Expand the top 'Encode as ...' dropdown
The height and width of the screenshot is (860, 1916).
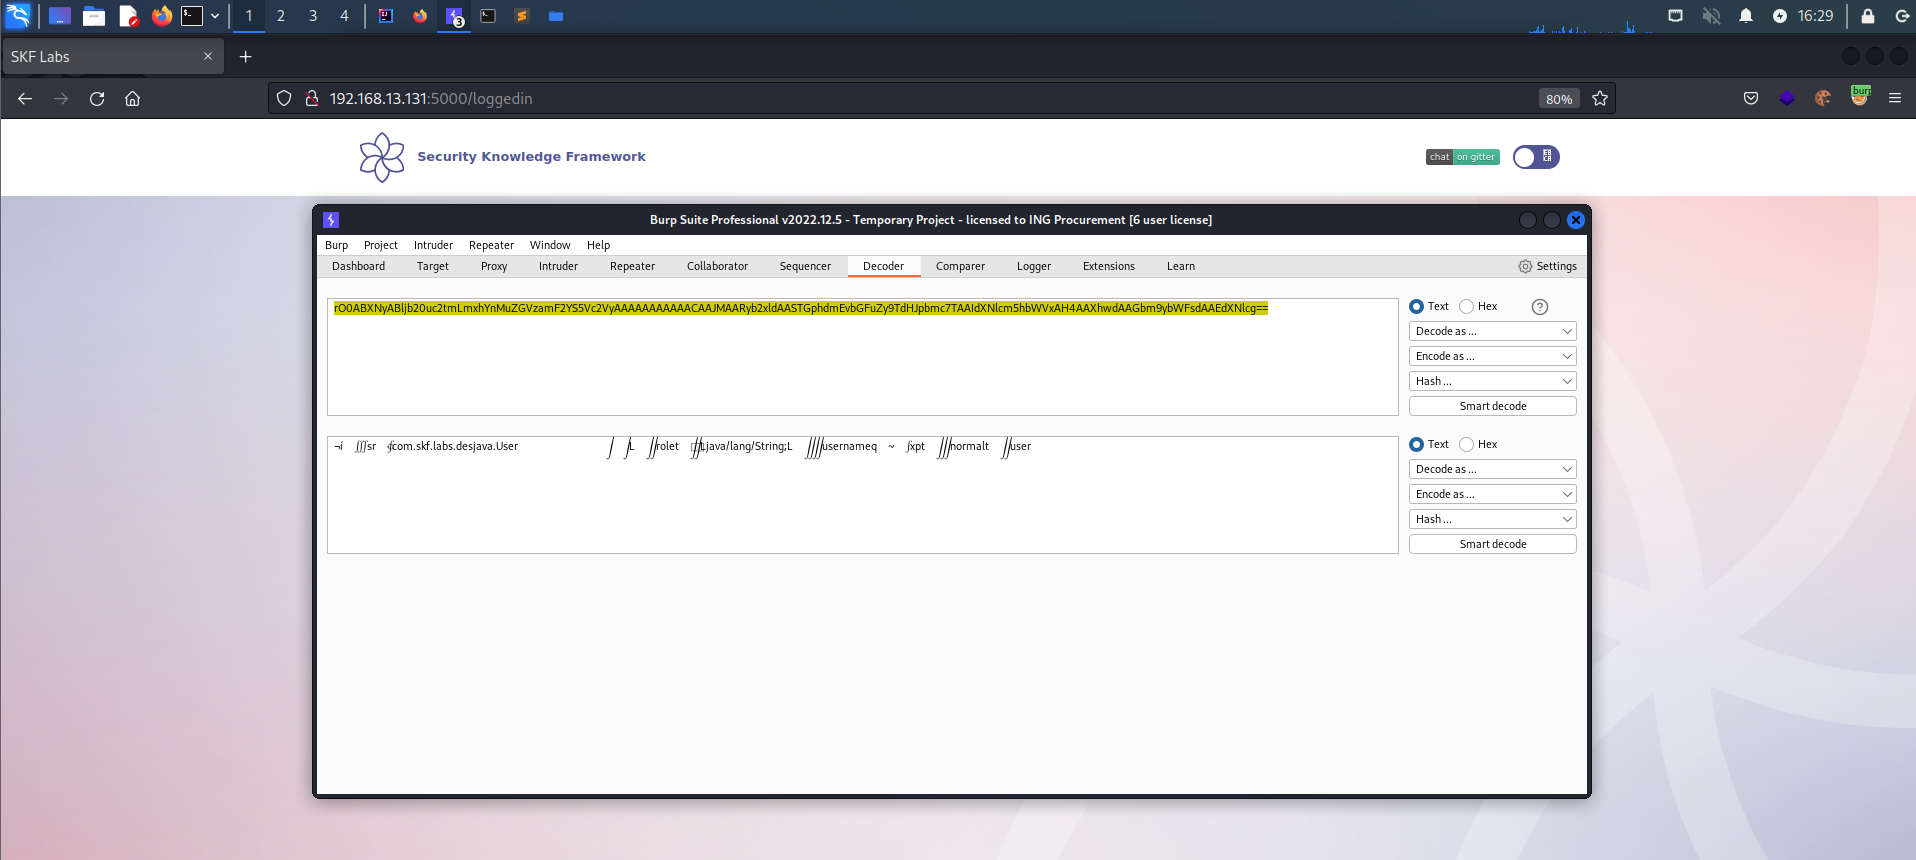point(1493,356)
